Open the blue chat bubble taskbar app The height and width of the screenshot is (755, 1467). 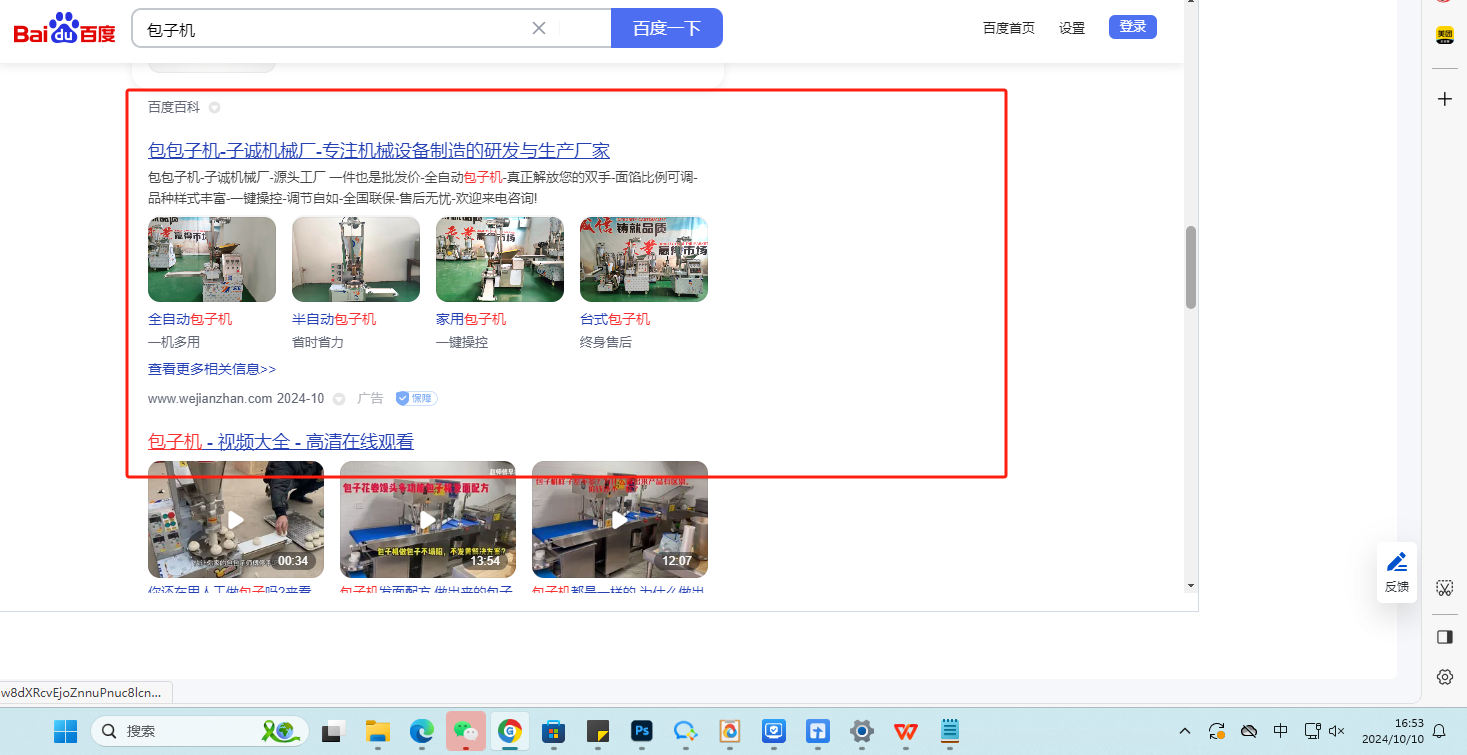click(x=685, y=731)
